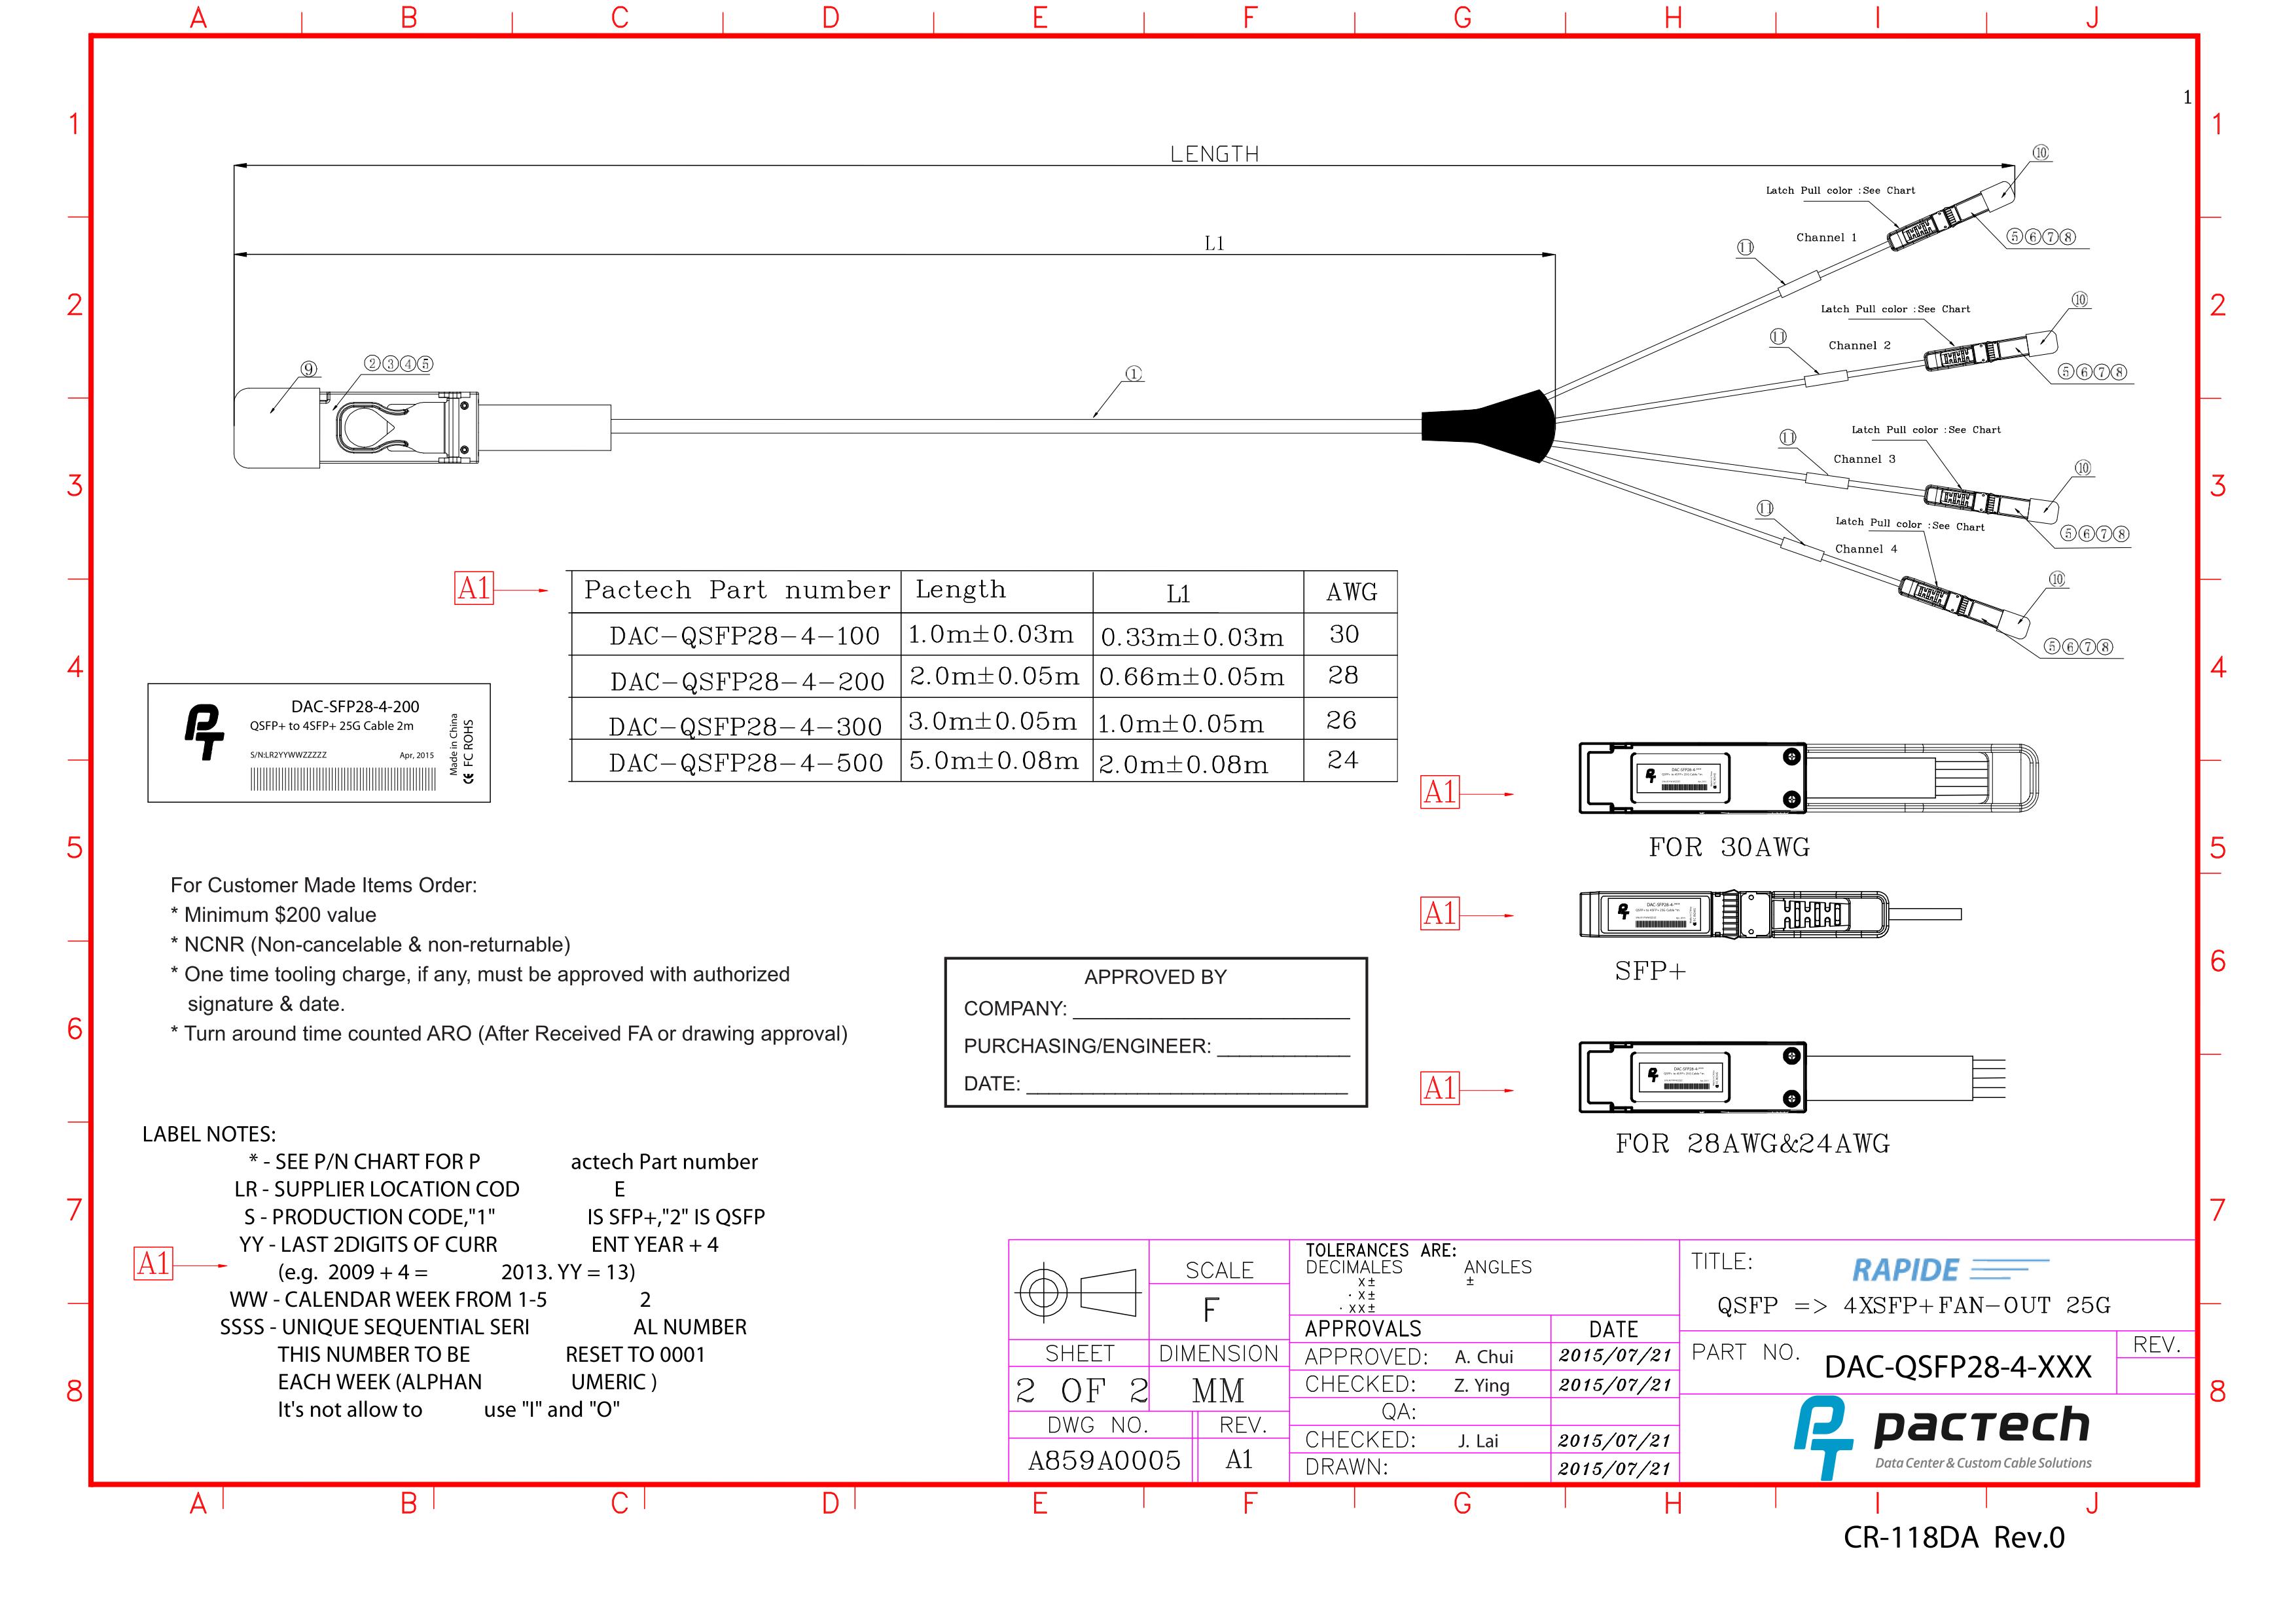Viewport: 2296px width, 1623px height.
Task: Click the A1 flag next to 30AWG connector
Action: 1440,792
